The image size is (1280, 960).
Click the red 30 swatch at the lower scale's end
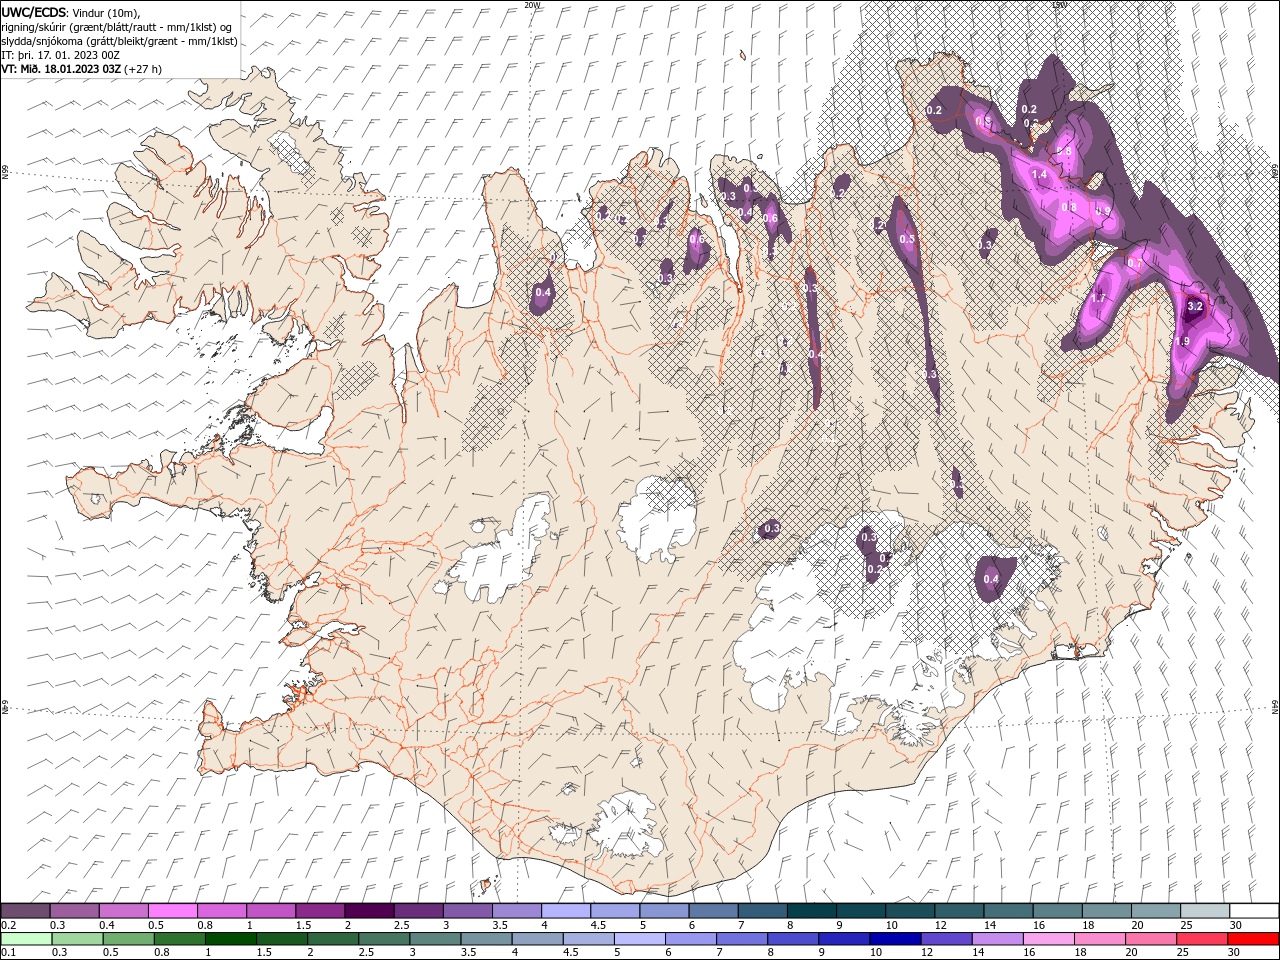pos(1253,939)
